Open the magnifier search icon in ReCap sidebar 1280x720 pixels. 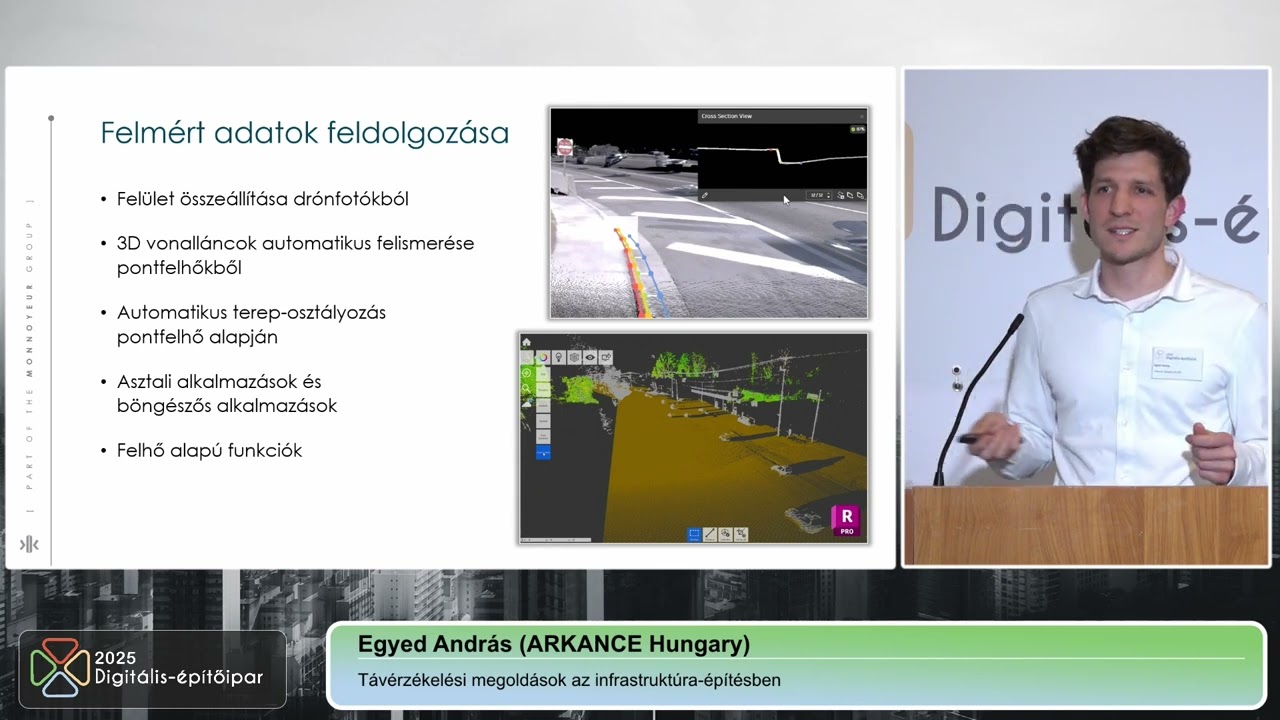pos(526,388)
